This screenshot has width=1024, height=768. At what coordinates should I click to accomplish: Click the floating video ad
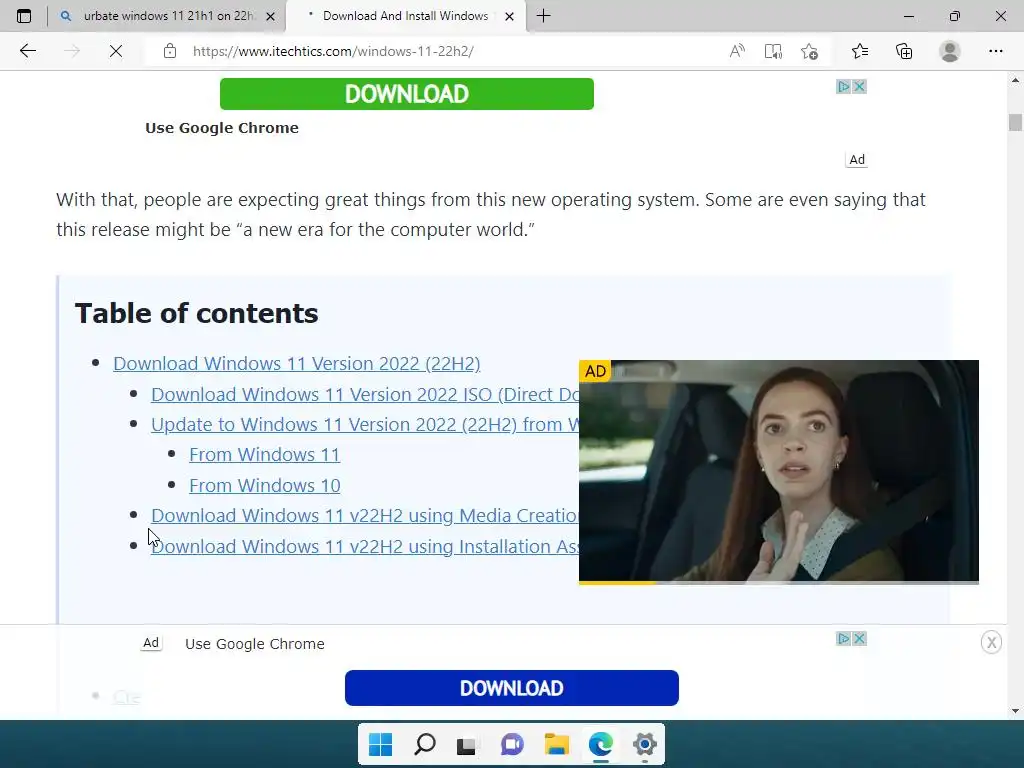[x=778, y=470]
